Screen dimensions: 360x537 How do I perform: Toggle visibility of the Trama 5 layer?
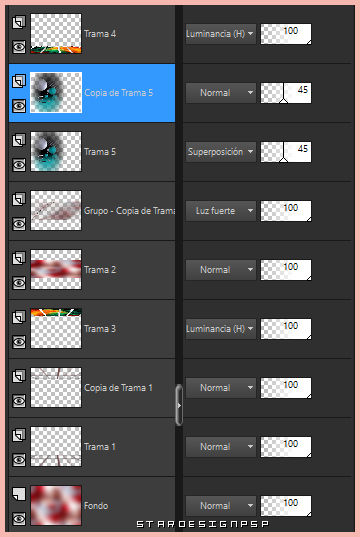tap(19, 165)
